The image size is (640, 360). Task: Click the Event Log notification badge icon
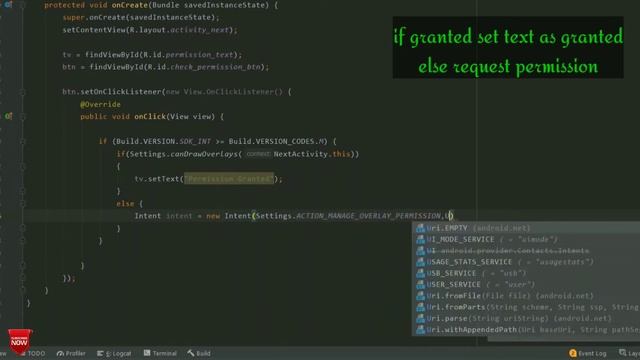tap(573, 353)
